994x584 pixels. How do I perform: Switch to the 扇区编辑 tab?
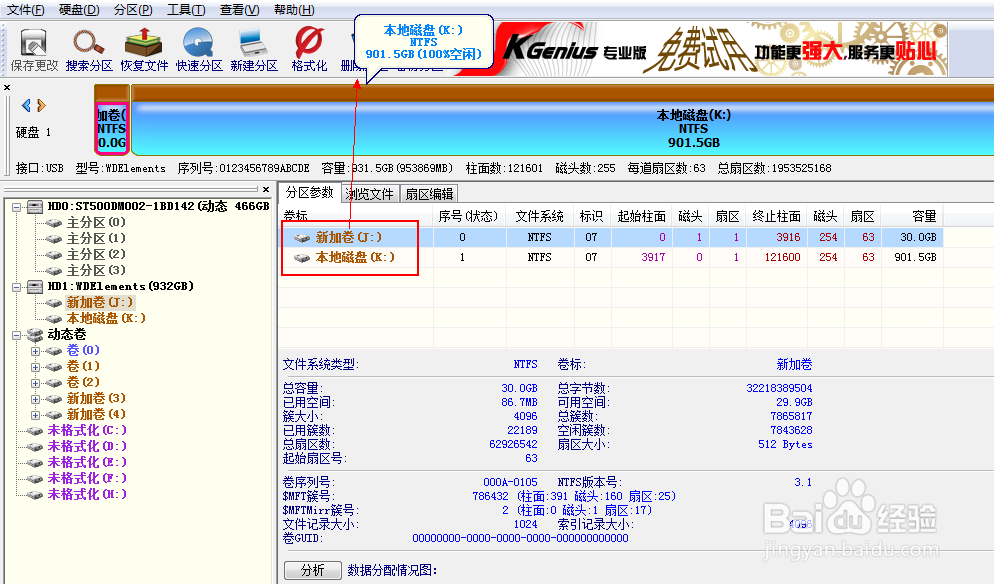pos(429,194)
